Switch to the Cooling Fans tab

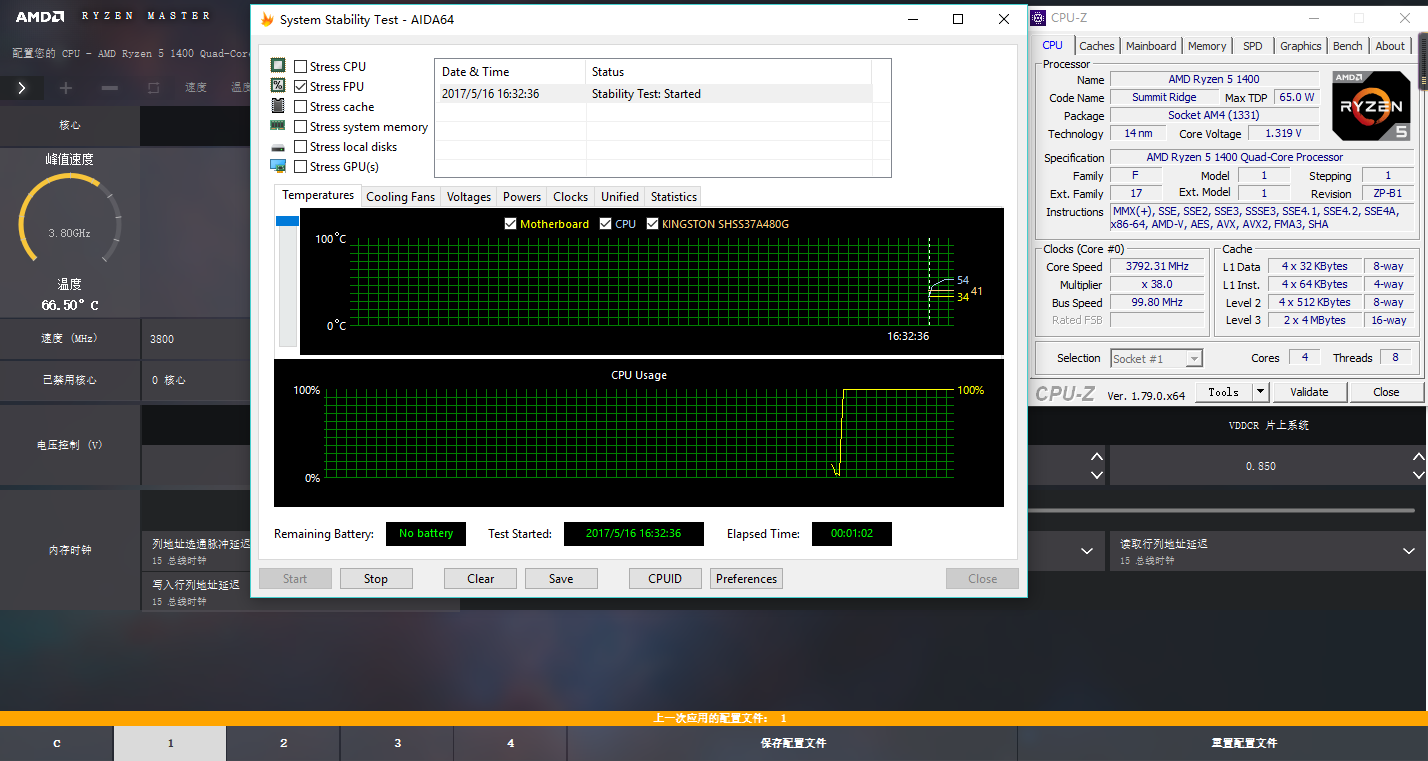pyautogui.click(x=400, y=197)
